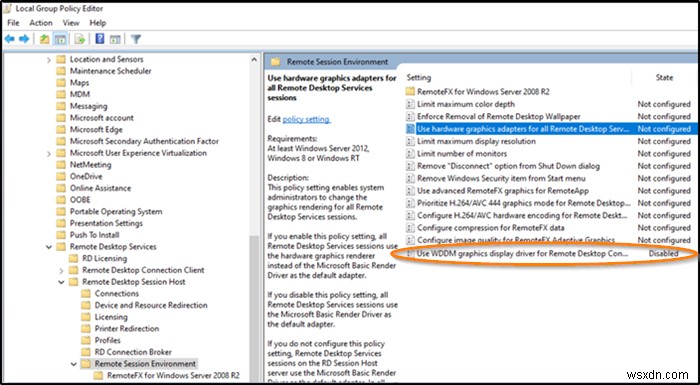Click the Up one level folder icon

pyautogui.click(x=45, y=39)
